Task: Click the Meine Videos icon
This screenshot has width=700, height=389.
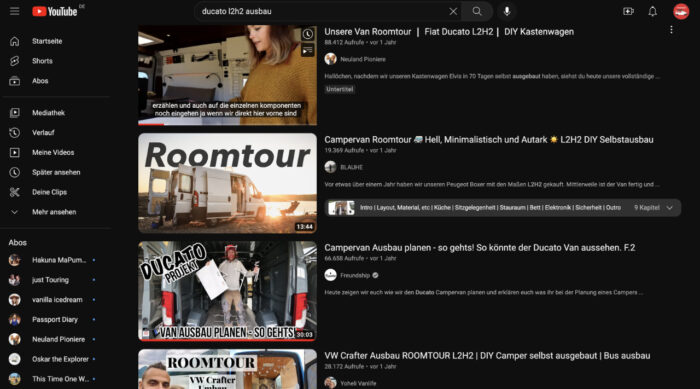Action: (14, 152)
